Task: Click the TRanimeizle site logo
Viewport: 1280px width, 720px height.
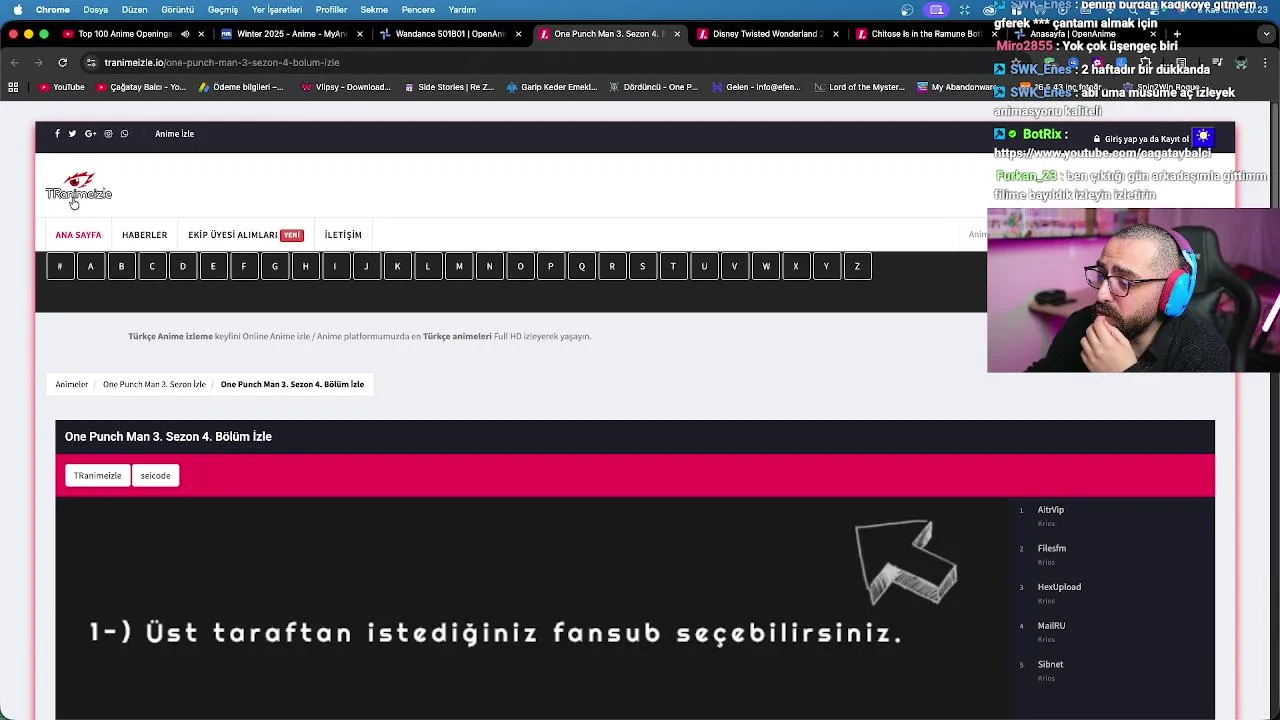Action: (x=78, y=187)
